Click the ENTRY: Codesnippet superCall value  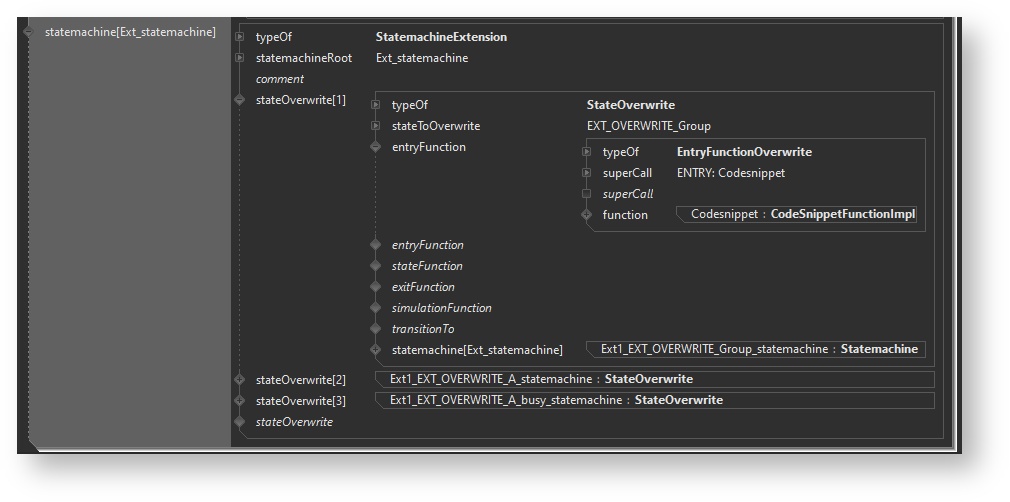[730, 173]
